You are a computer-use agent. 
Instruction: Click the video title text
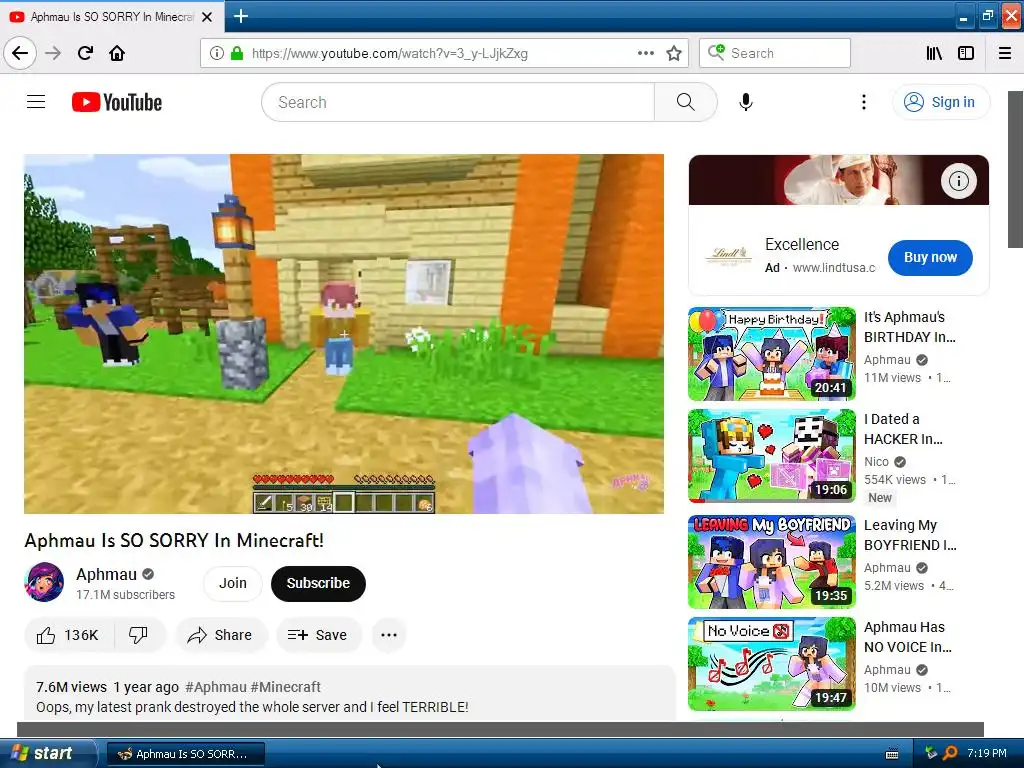(x=174, y=540)
